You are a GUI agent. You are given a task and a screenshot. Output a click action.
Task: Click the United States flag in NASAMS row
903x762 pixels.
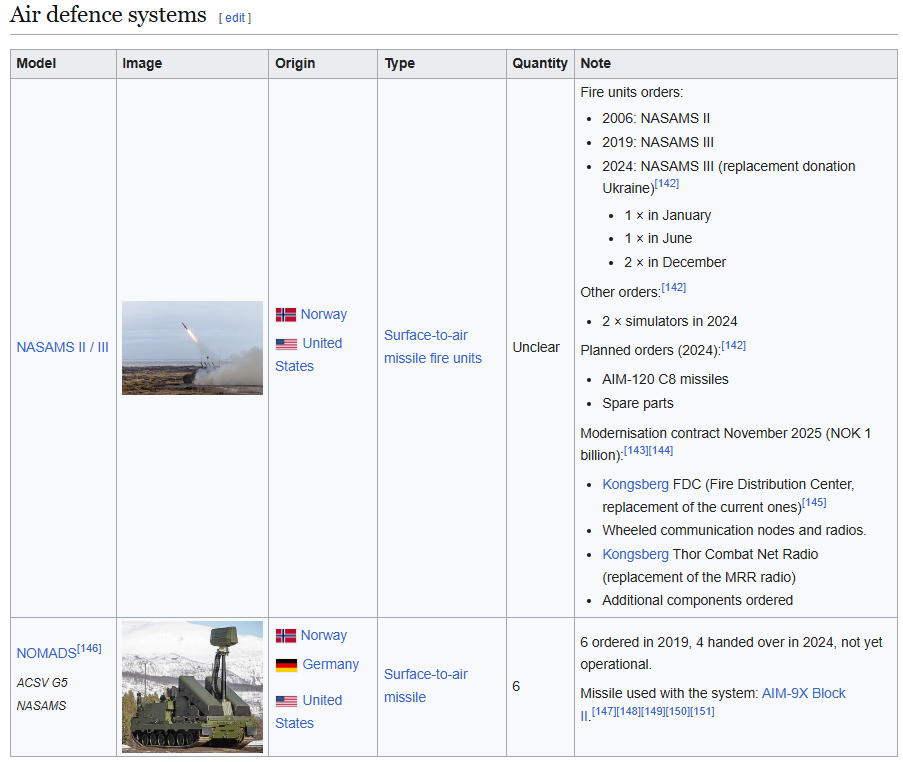click(286, 343)
